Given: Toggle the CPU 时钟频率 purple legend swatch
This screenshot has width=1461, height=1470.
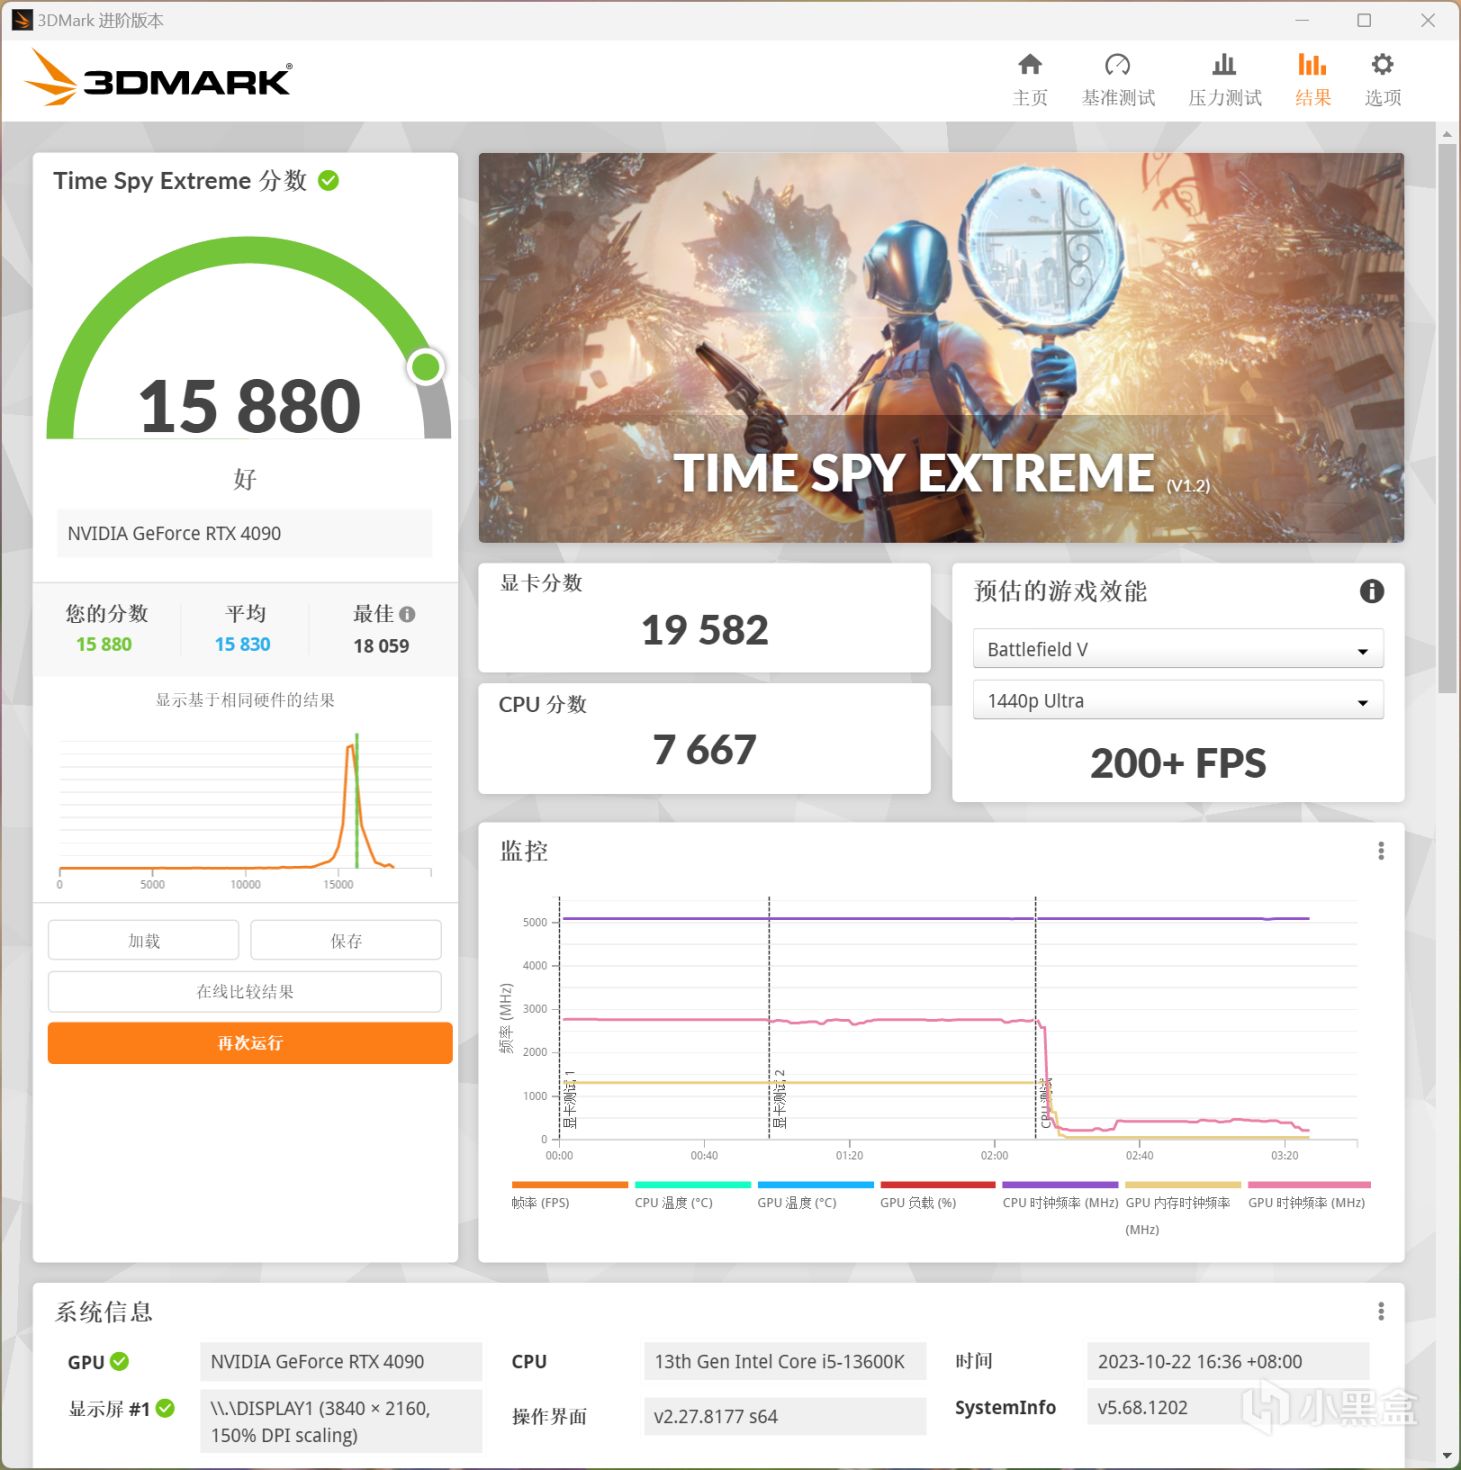Looking at the screenshot, I should pyautogui.click(x=1060, y=1185).
